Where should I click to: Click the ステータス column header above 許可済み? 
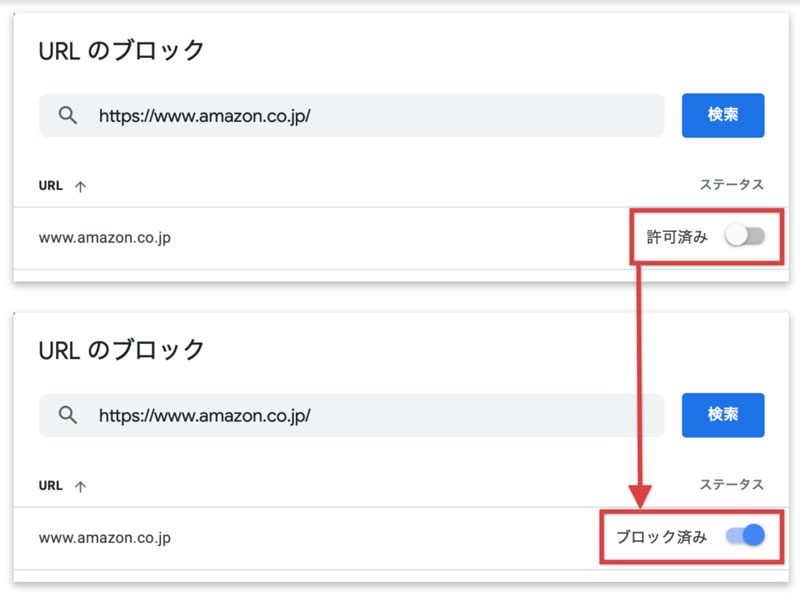[x=731, y=184]
